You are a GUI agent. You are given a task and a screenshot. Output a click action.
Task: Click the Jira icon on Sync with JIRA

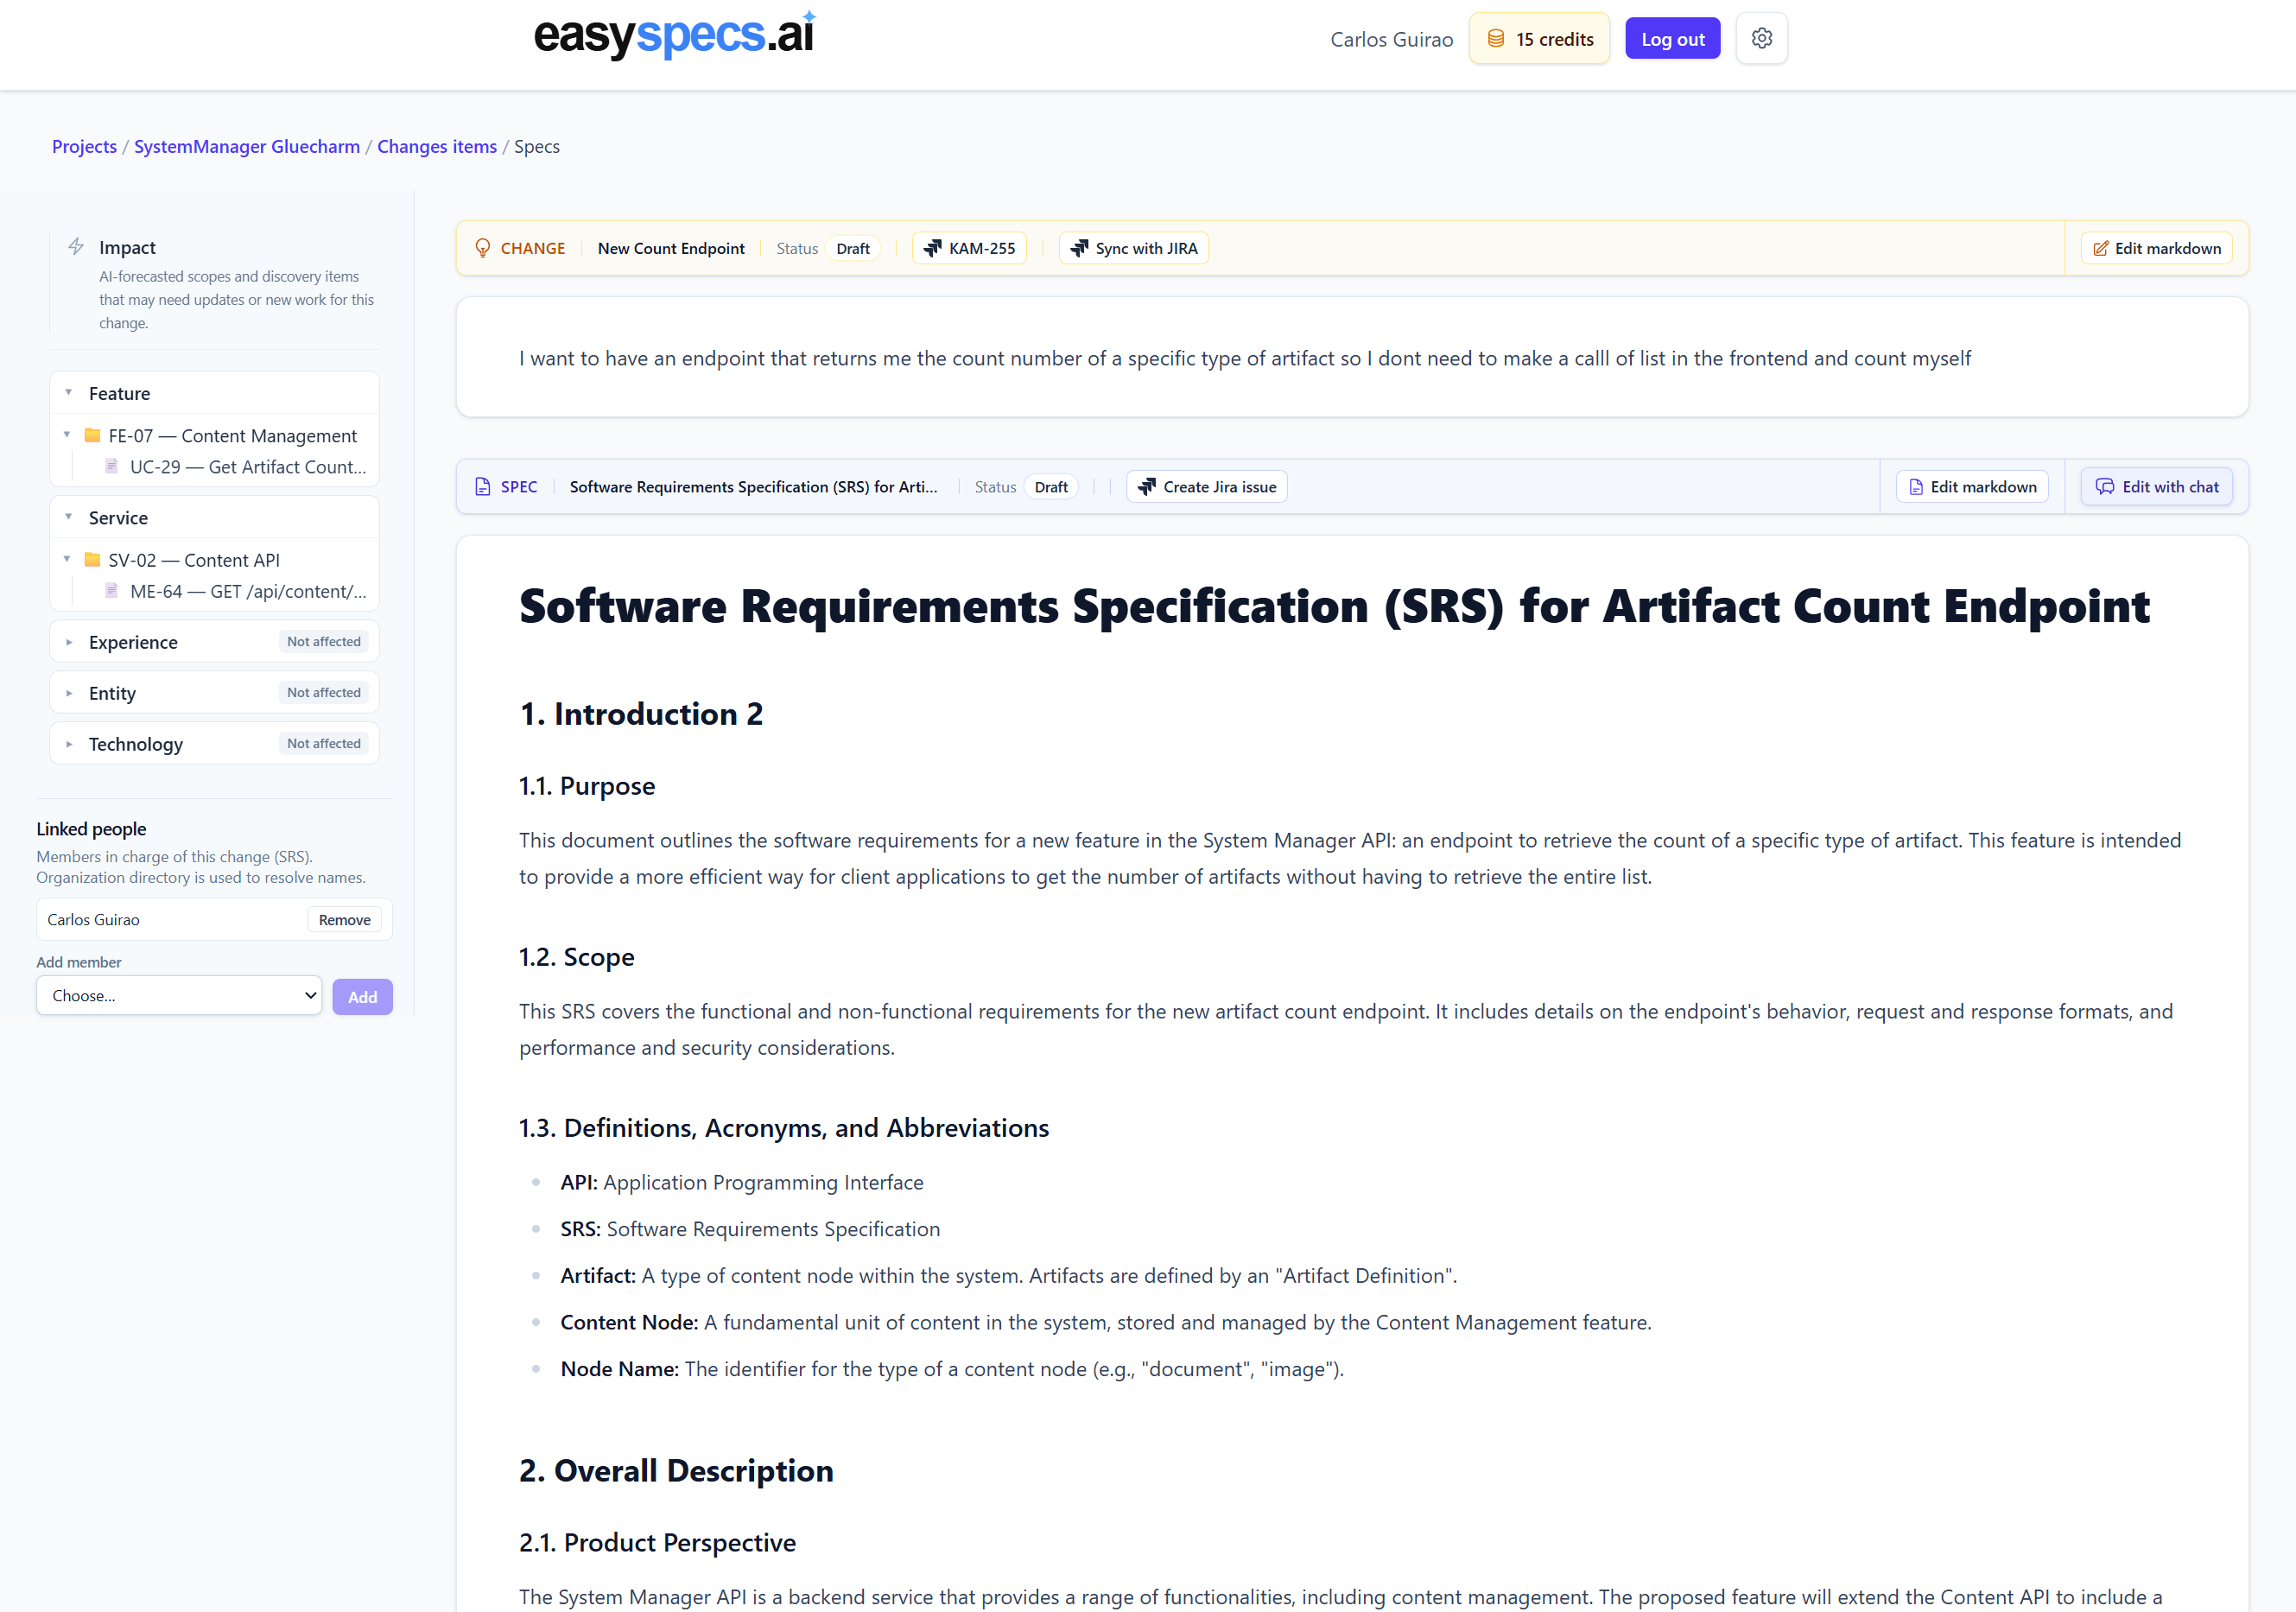(x=1079, y=248)
